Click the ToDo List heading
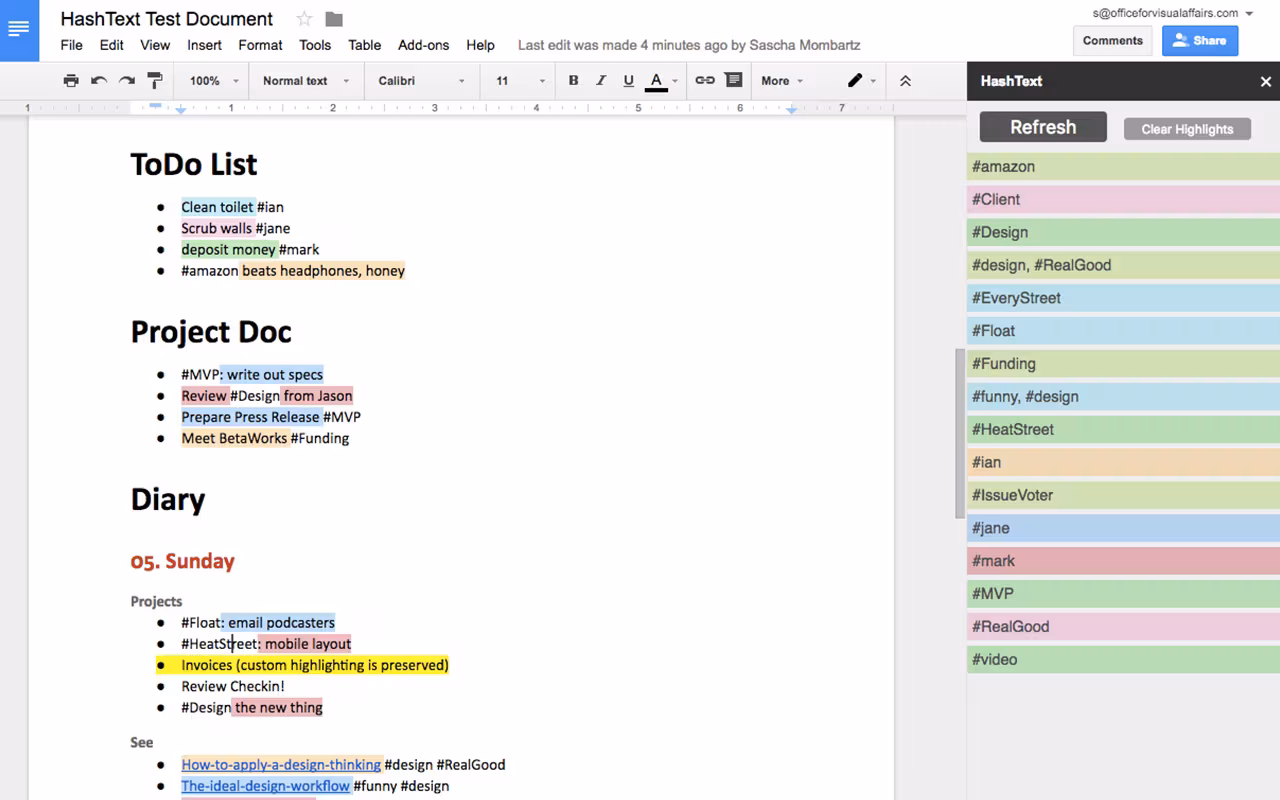Image resolution: width=1280 pixels, height=800 pixels. pos(194,164)
